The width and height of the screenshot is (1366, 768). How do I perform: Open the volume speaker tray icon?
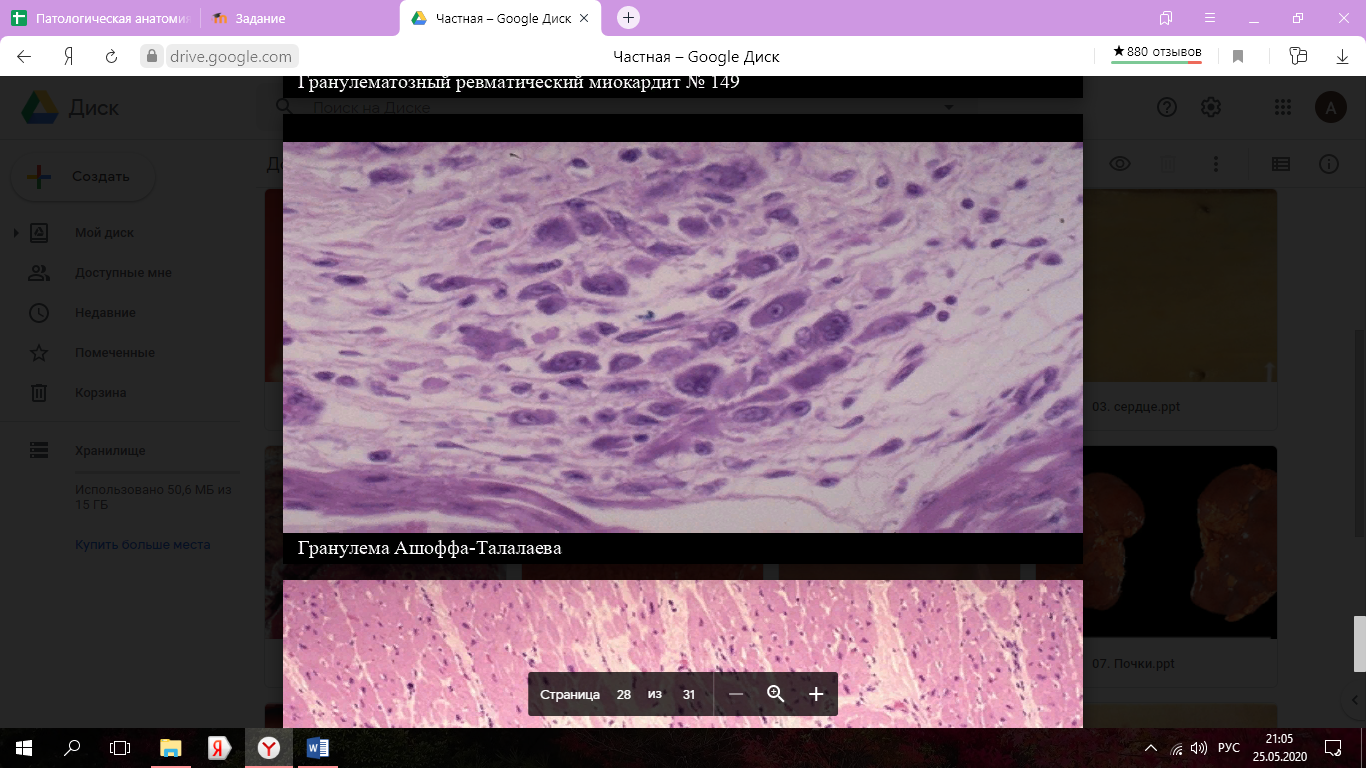point(1199,748)
